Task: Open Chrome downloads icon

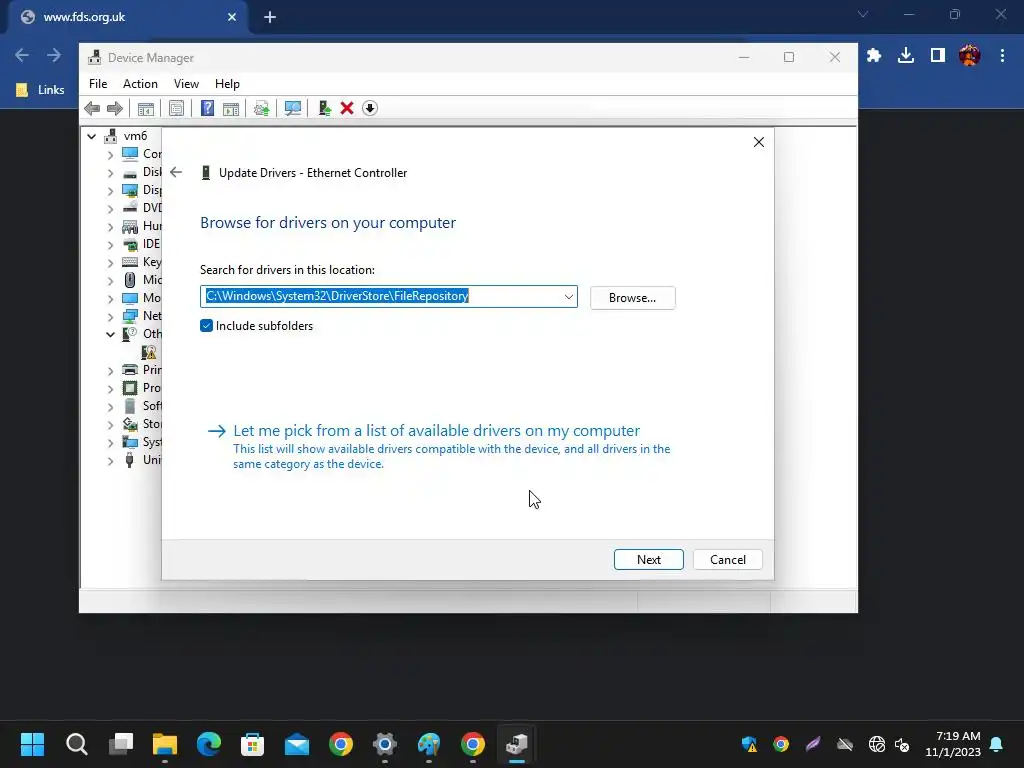Action: [x=906, y=56]
